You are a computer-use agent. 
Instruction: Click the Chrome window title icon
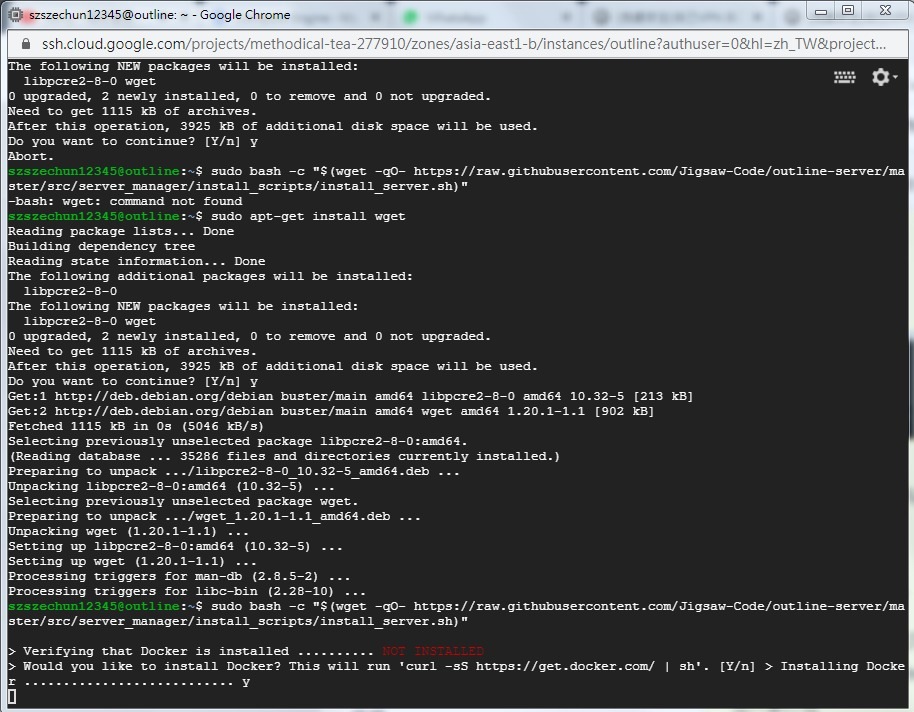(x=16, y=15)
